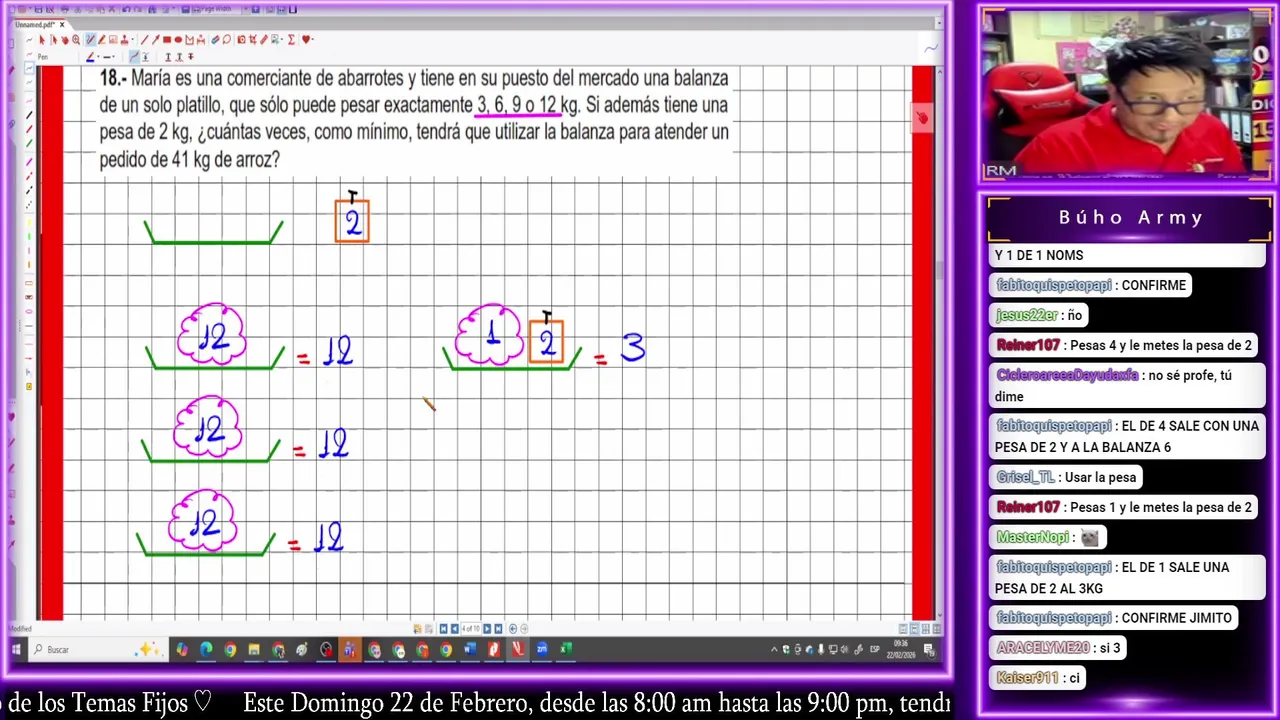Open the line style dropdown
1280x720 pixels.
pyautogui.click(x=114, y=57)
